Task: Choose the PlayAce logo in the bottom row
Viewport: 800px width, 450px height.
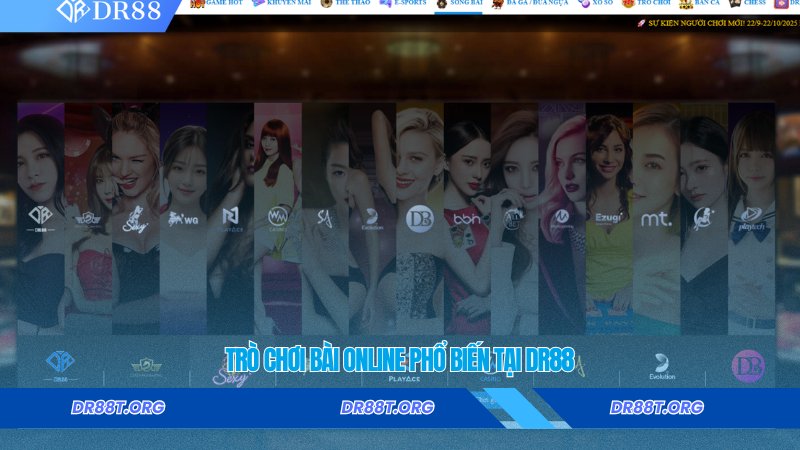Action: pyautogui.click(x=404, y=379)
